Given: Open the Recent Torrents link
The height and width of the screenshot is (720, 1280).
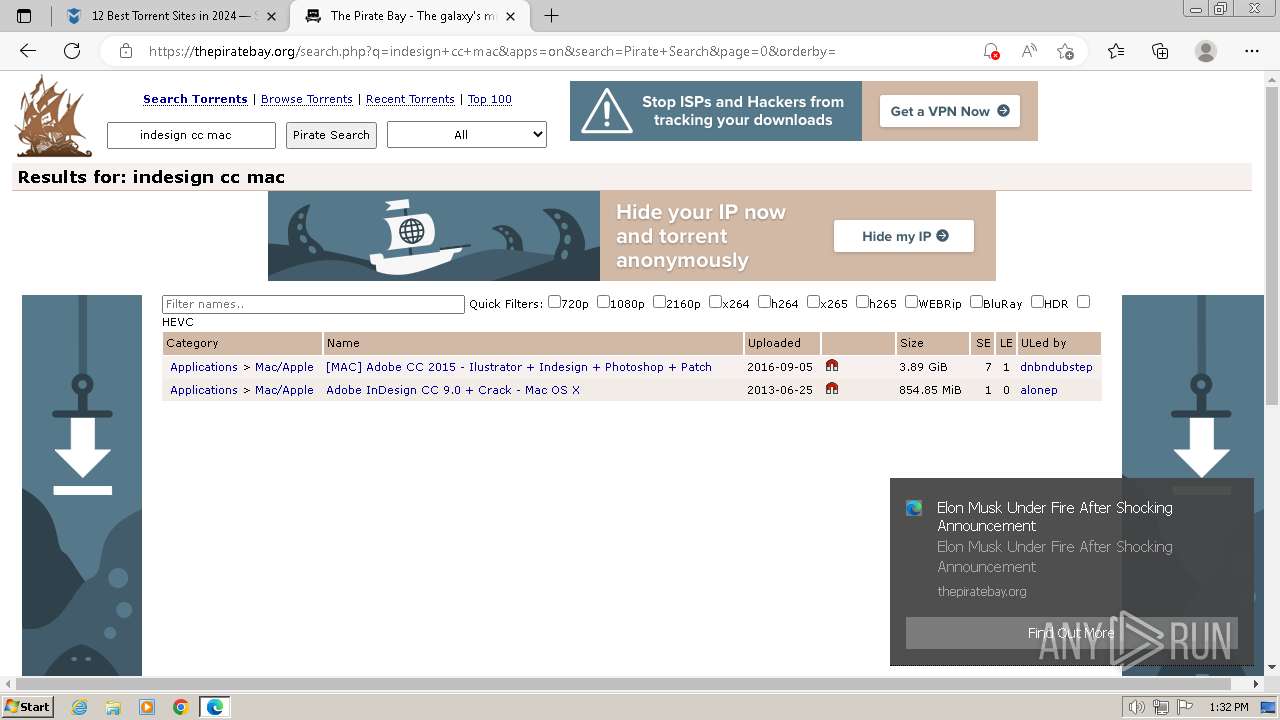Looking at the screenshot, I should click(x=410, y=99).
